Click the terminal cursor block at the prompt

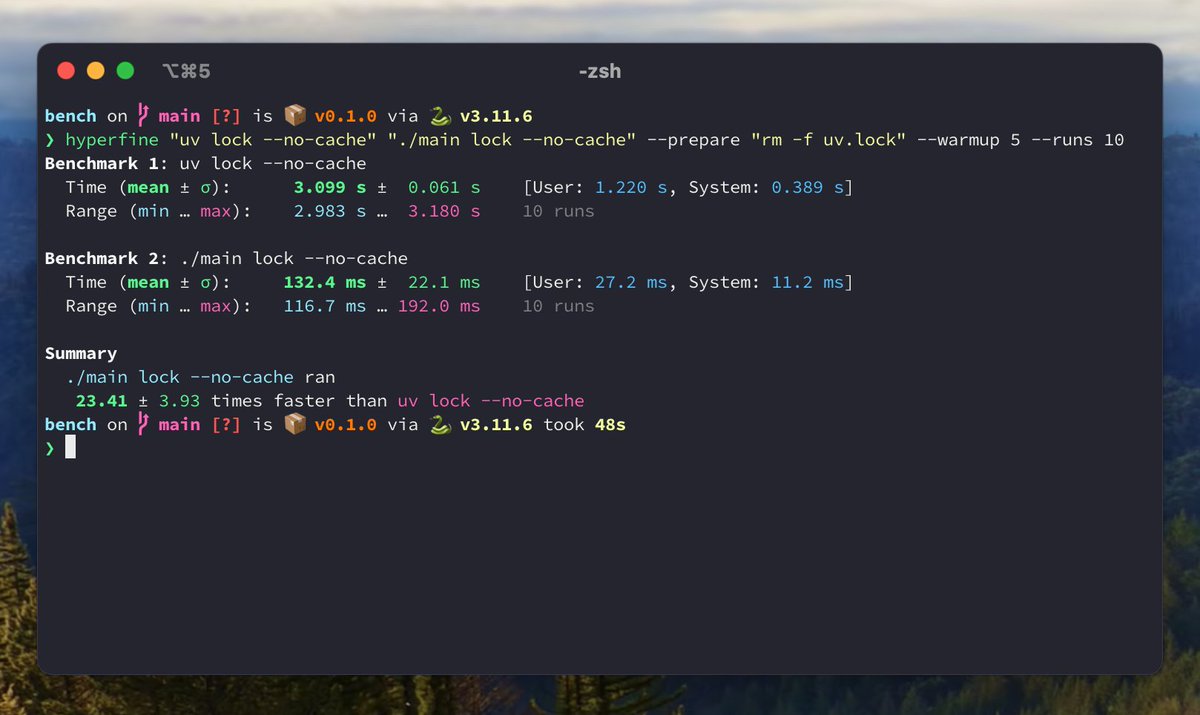71,448
